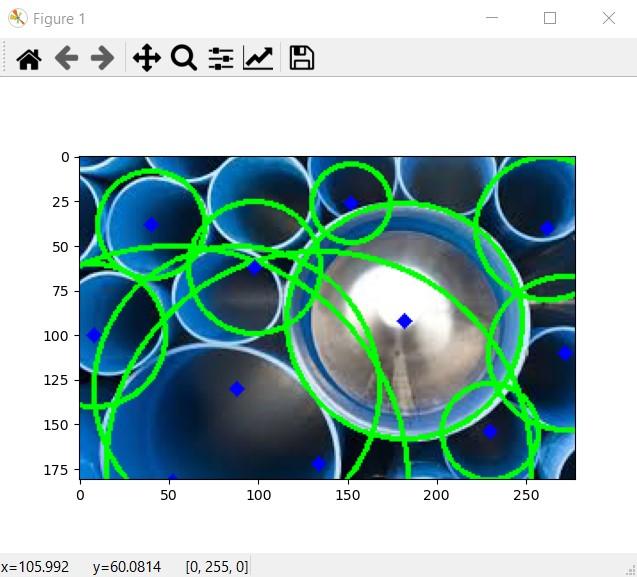Click the y-axis tick label 100
This screenshot has width=637, height=577.
56,336
